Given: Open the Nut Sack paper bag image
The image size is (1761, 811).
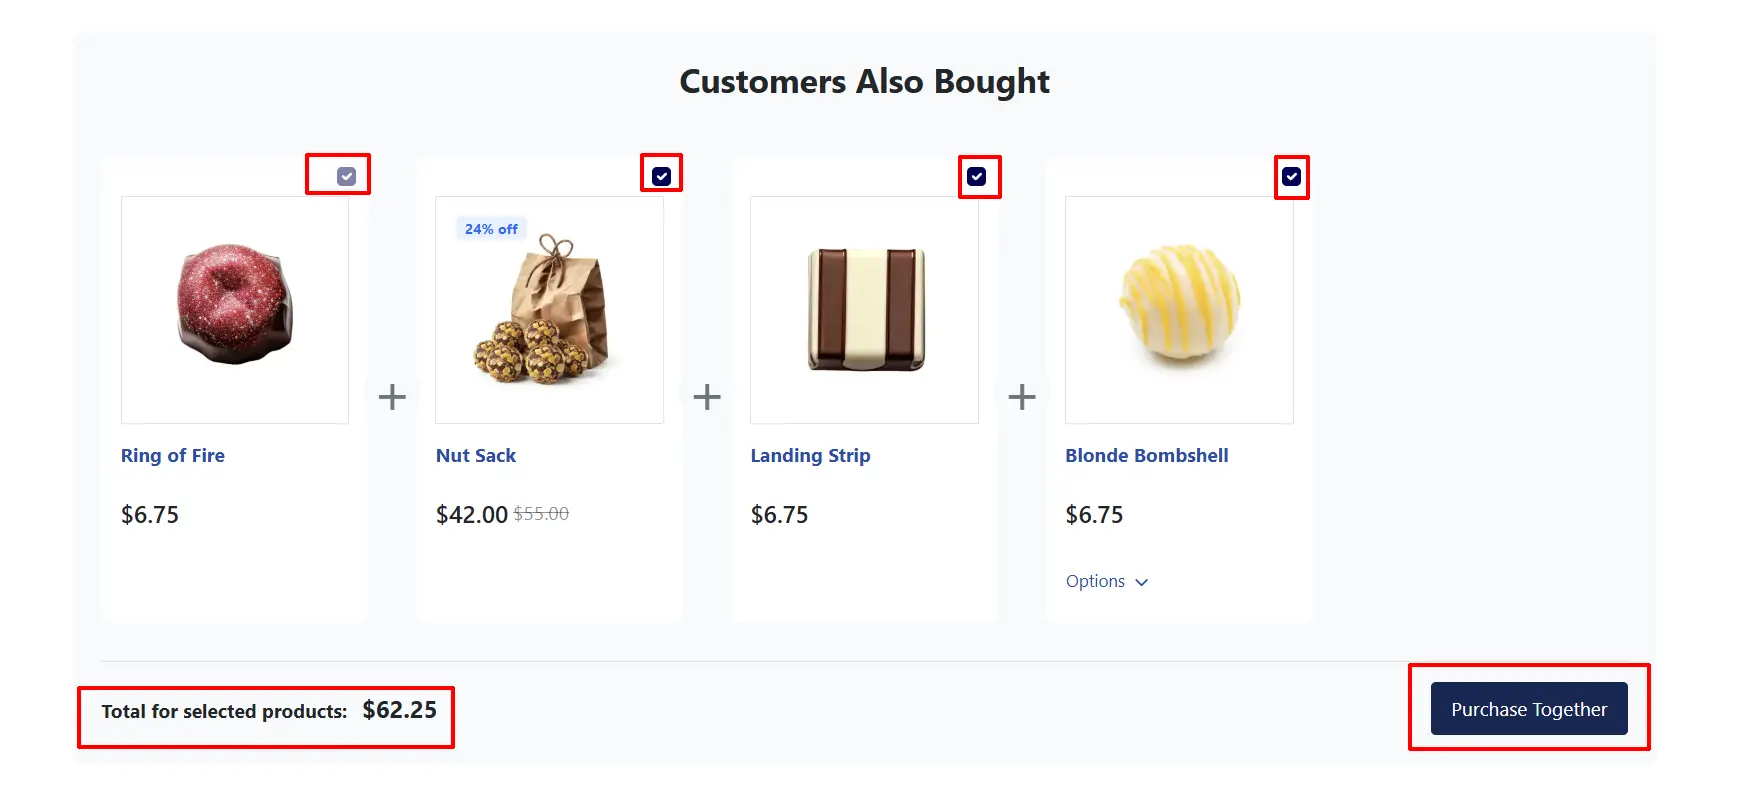Looking at the screenshot, I should 549,310.
